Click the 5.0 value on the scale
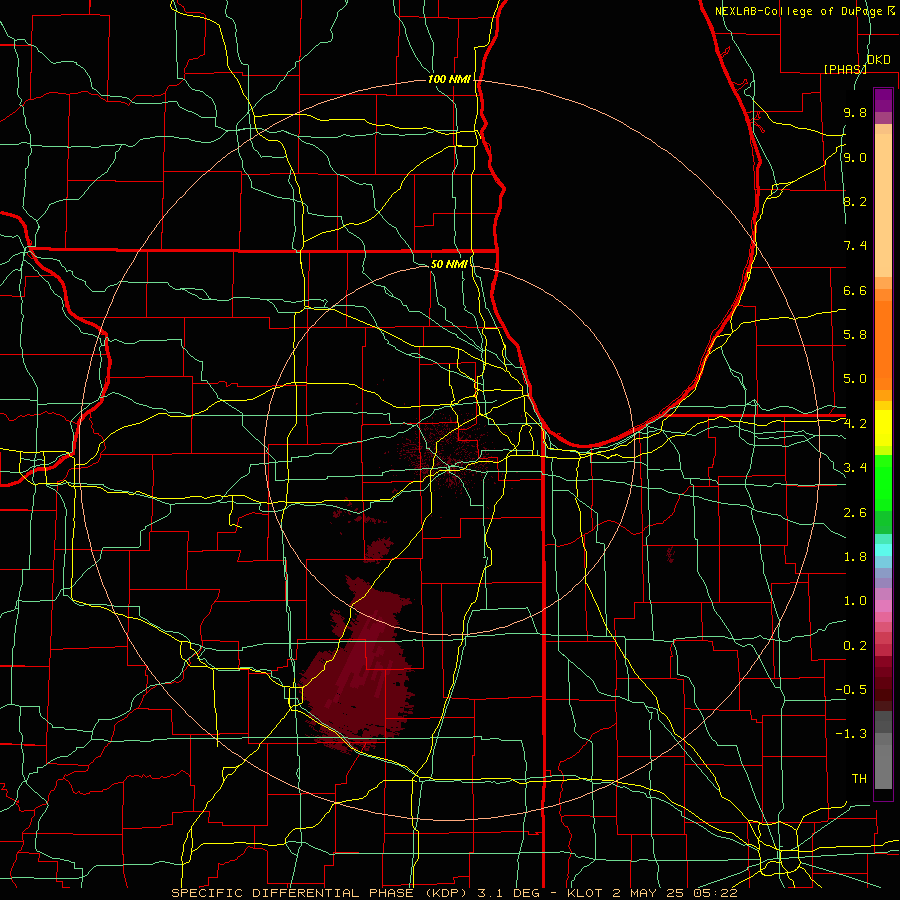The width and height of the screenshot is (900, 900). (x=855, y=379)
